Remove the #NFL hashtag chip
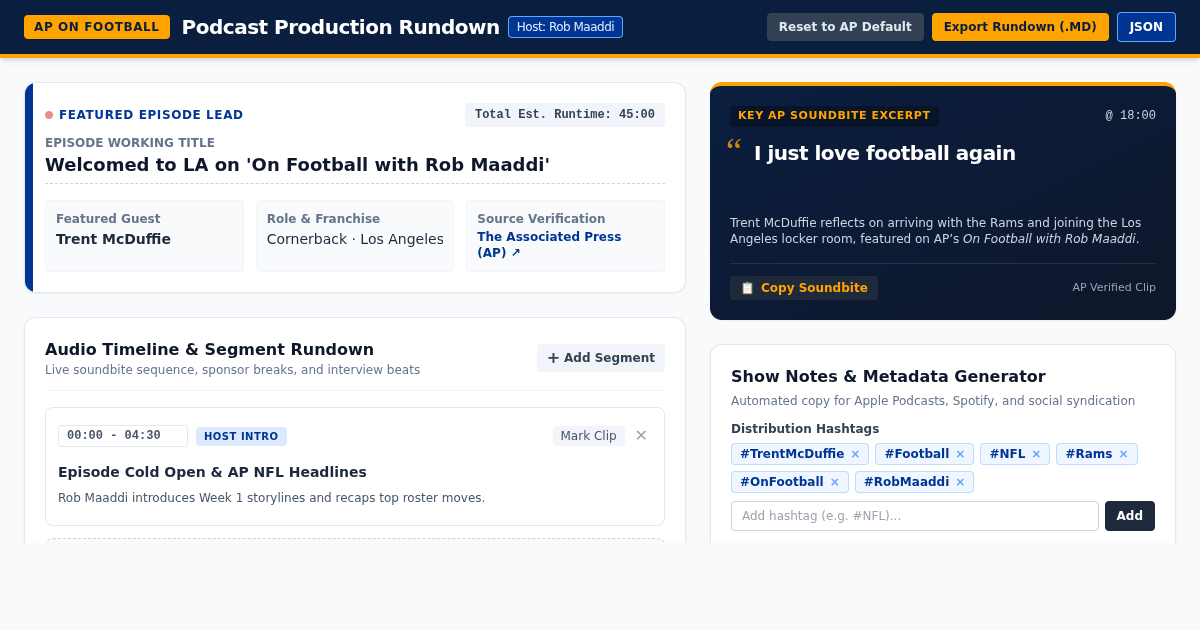 (x=1036, y=454)
